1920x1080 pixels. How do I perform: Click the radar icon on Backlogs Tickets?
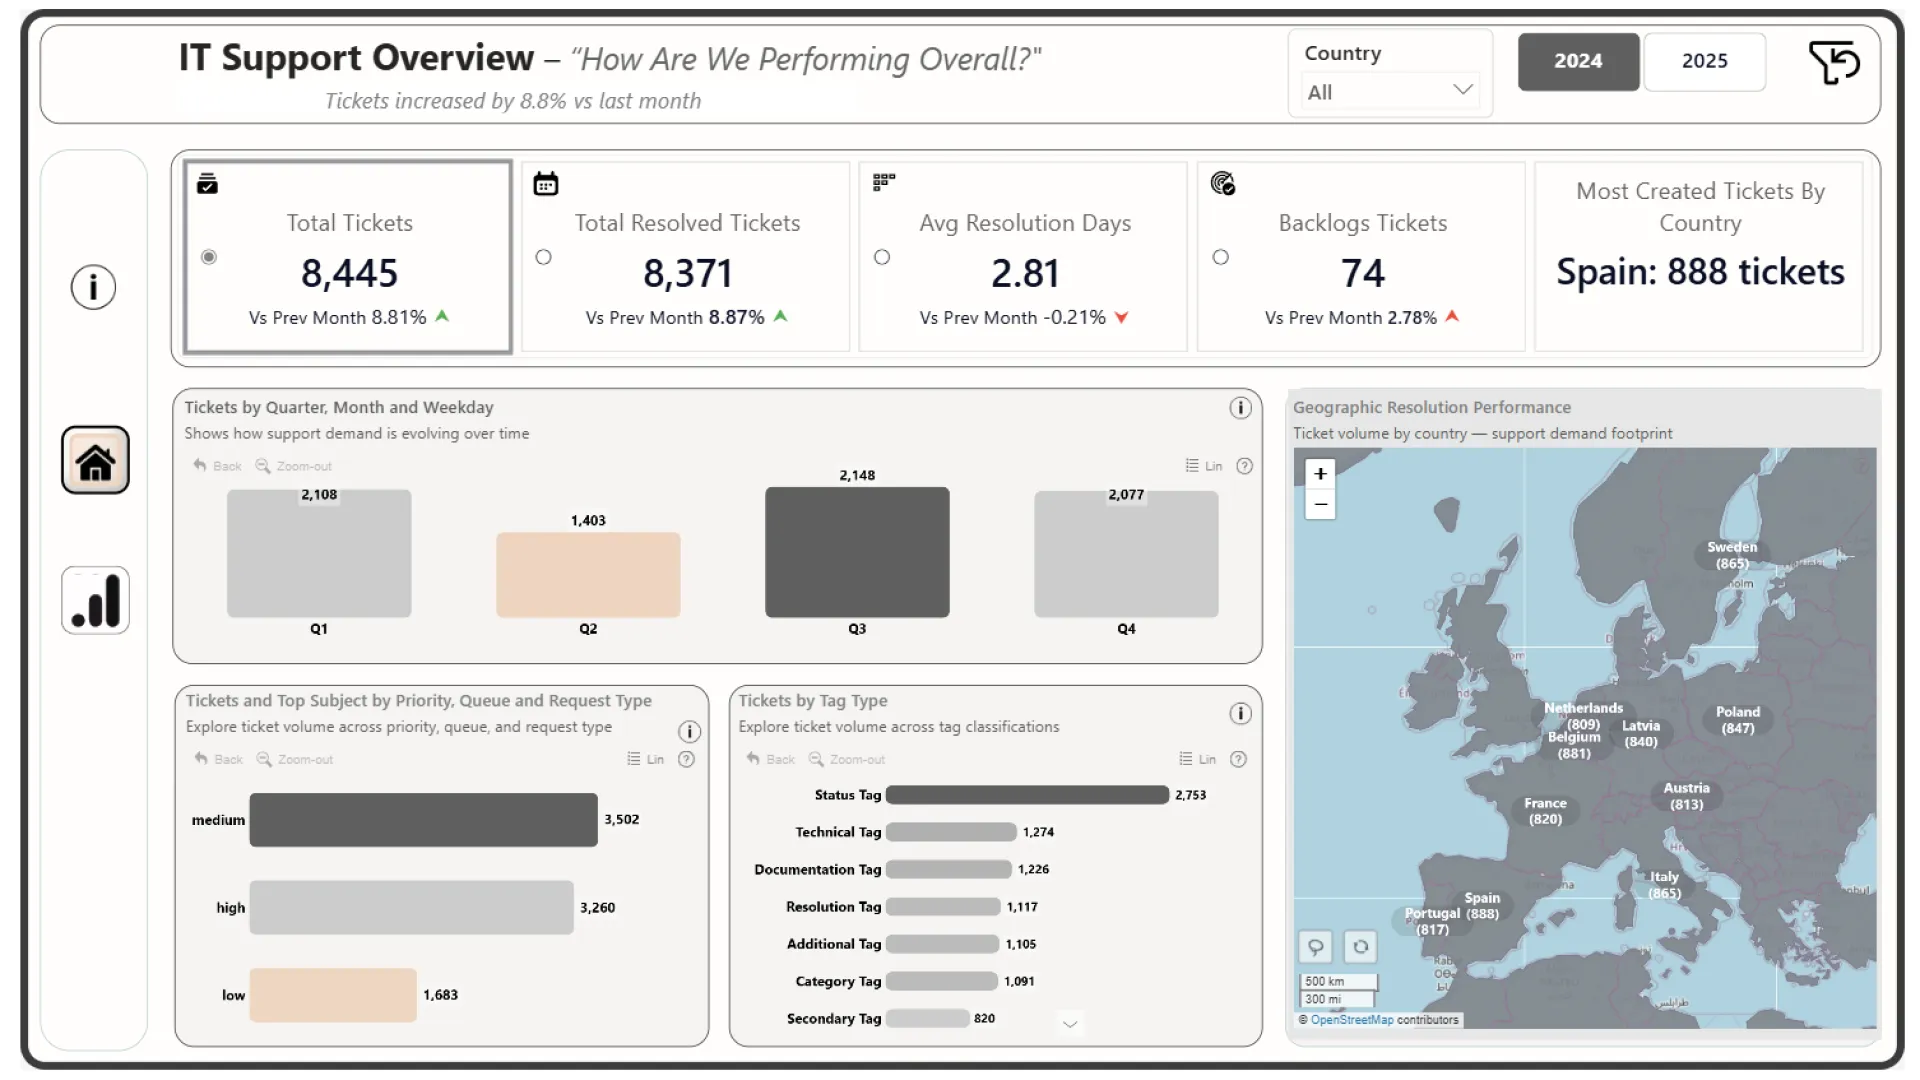(1222, 183)
